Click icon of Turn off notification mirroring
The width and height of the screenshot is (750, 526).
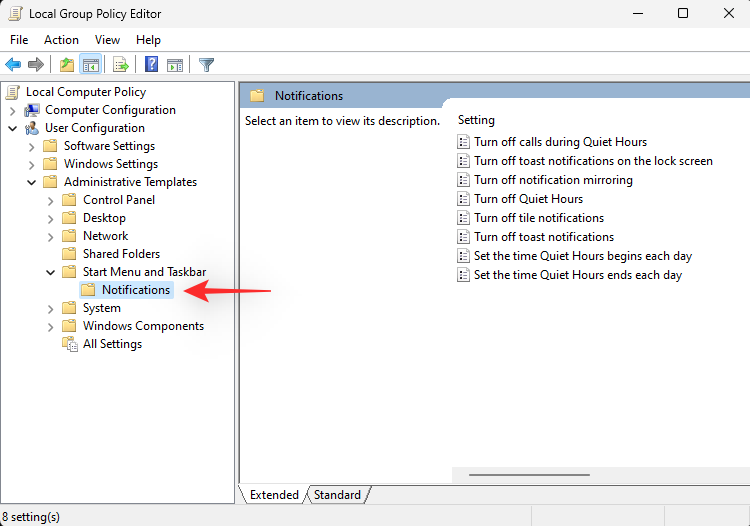pyautogui.click(x=463, y=180)
